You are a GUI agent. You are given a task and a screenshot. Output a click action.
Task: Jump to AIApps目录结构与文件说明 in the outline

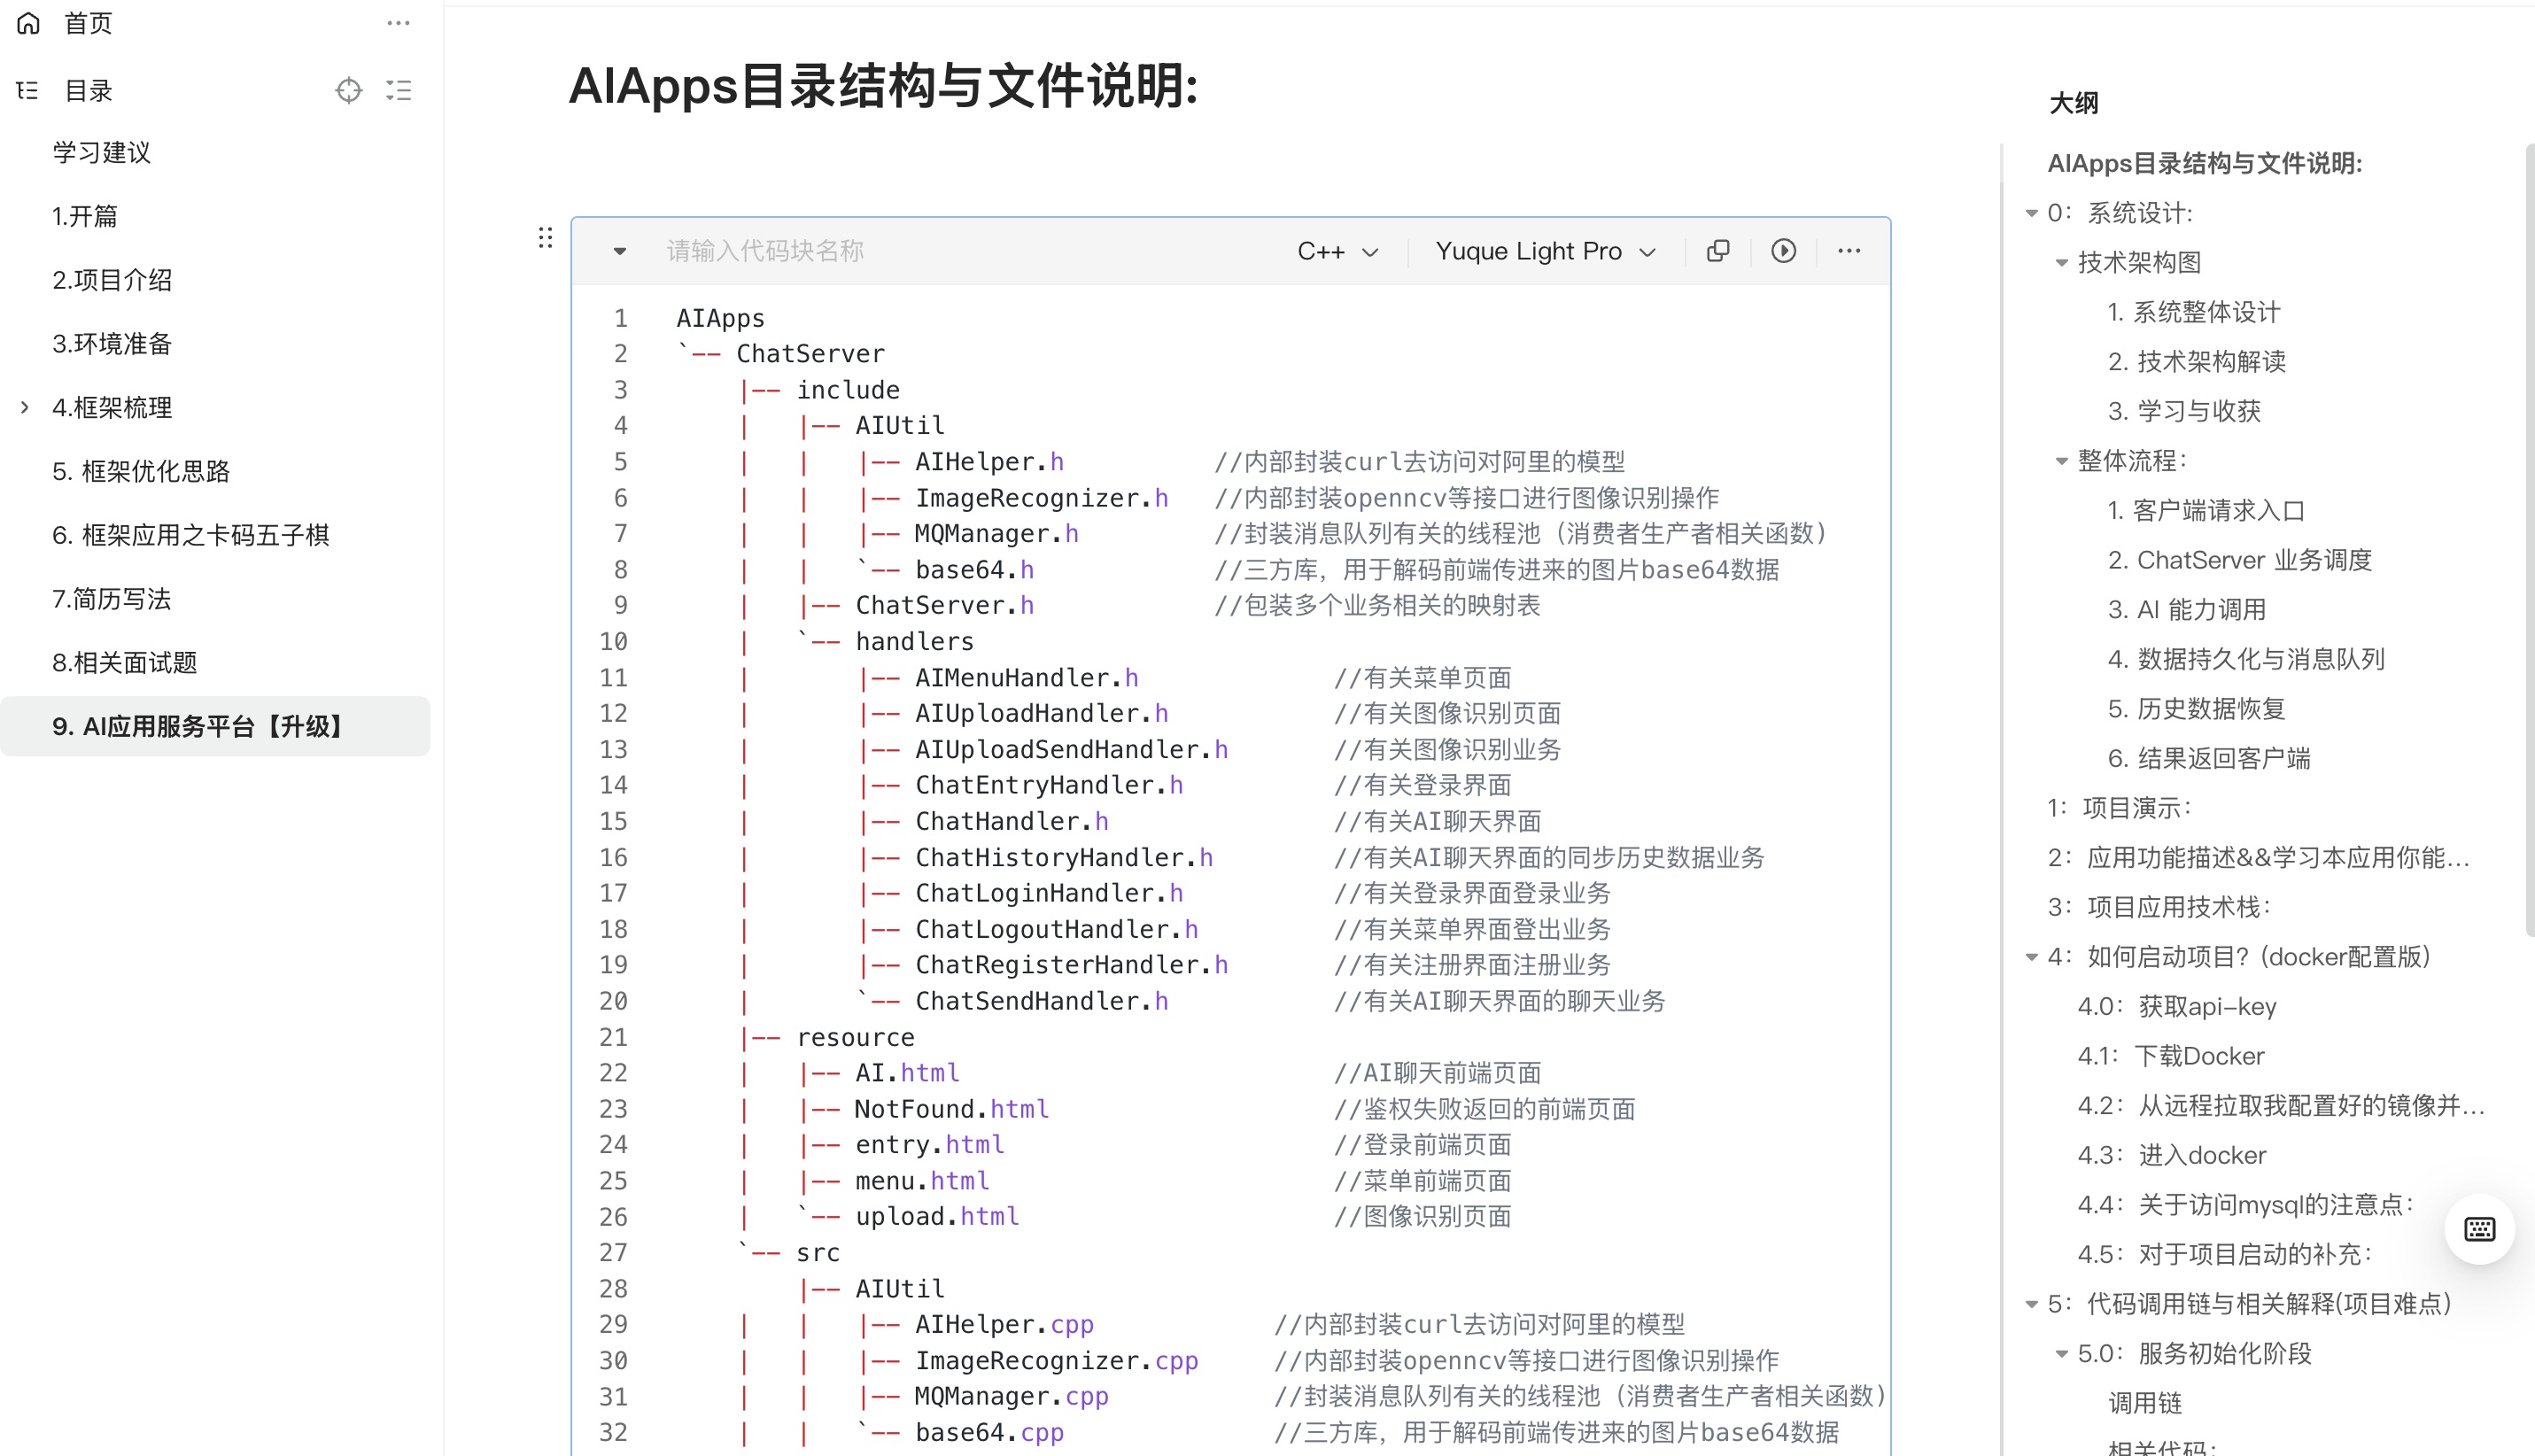click(x=2204, y=163)
